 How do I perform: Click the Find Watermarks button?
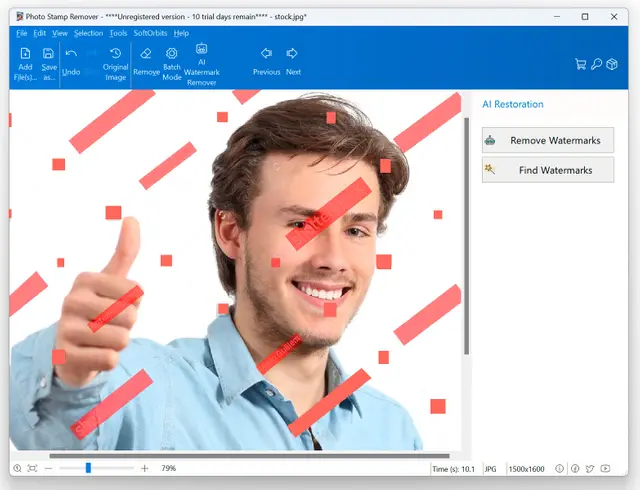548,170
